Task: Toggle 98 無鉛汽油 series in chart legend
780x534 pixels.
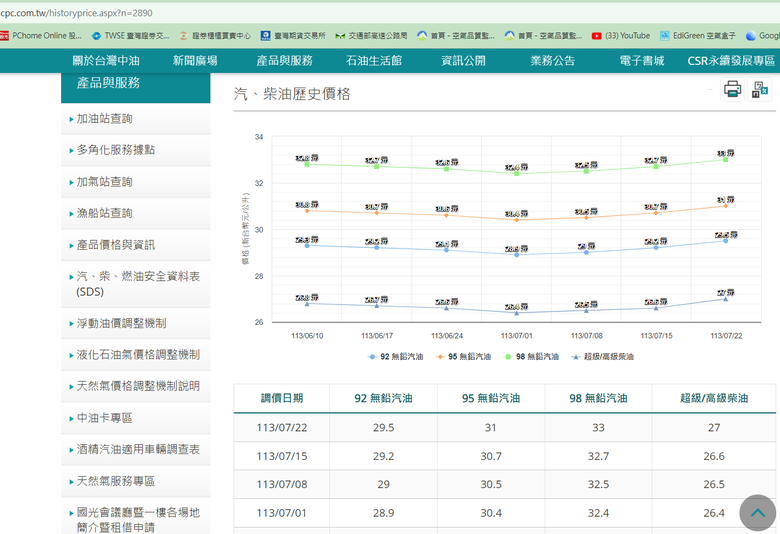Action: pos(531,357)
